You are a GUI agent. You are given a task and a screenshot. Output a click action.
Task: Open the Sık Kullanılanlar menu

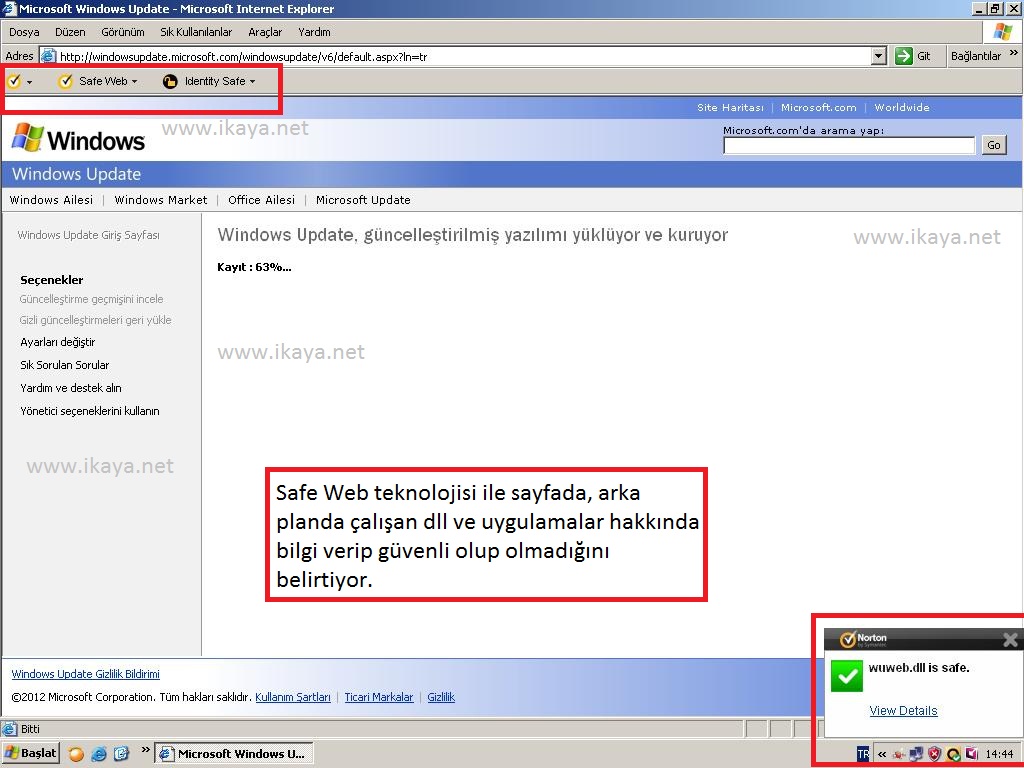pyautogui.click(x=196, y=32)
